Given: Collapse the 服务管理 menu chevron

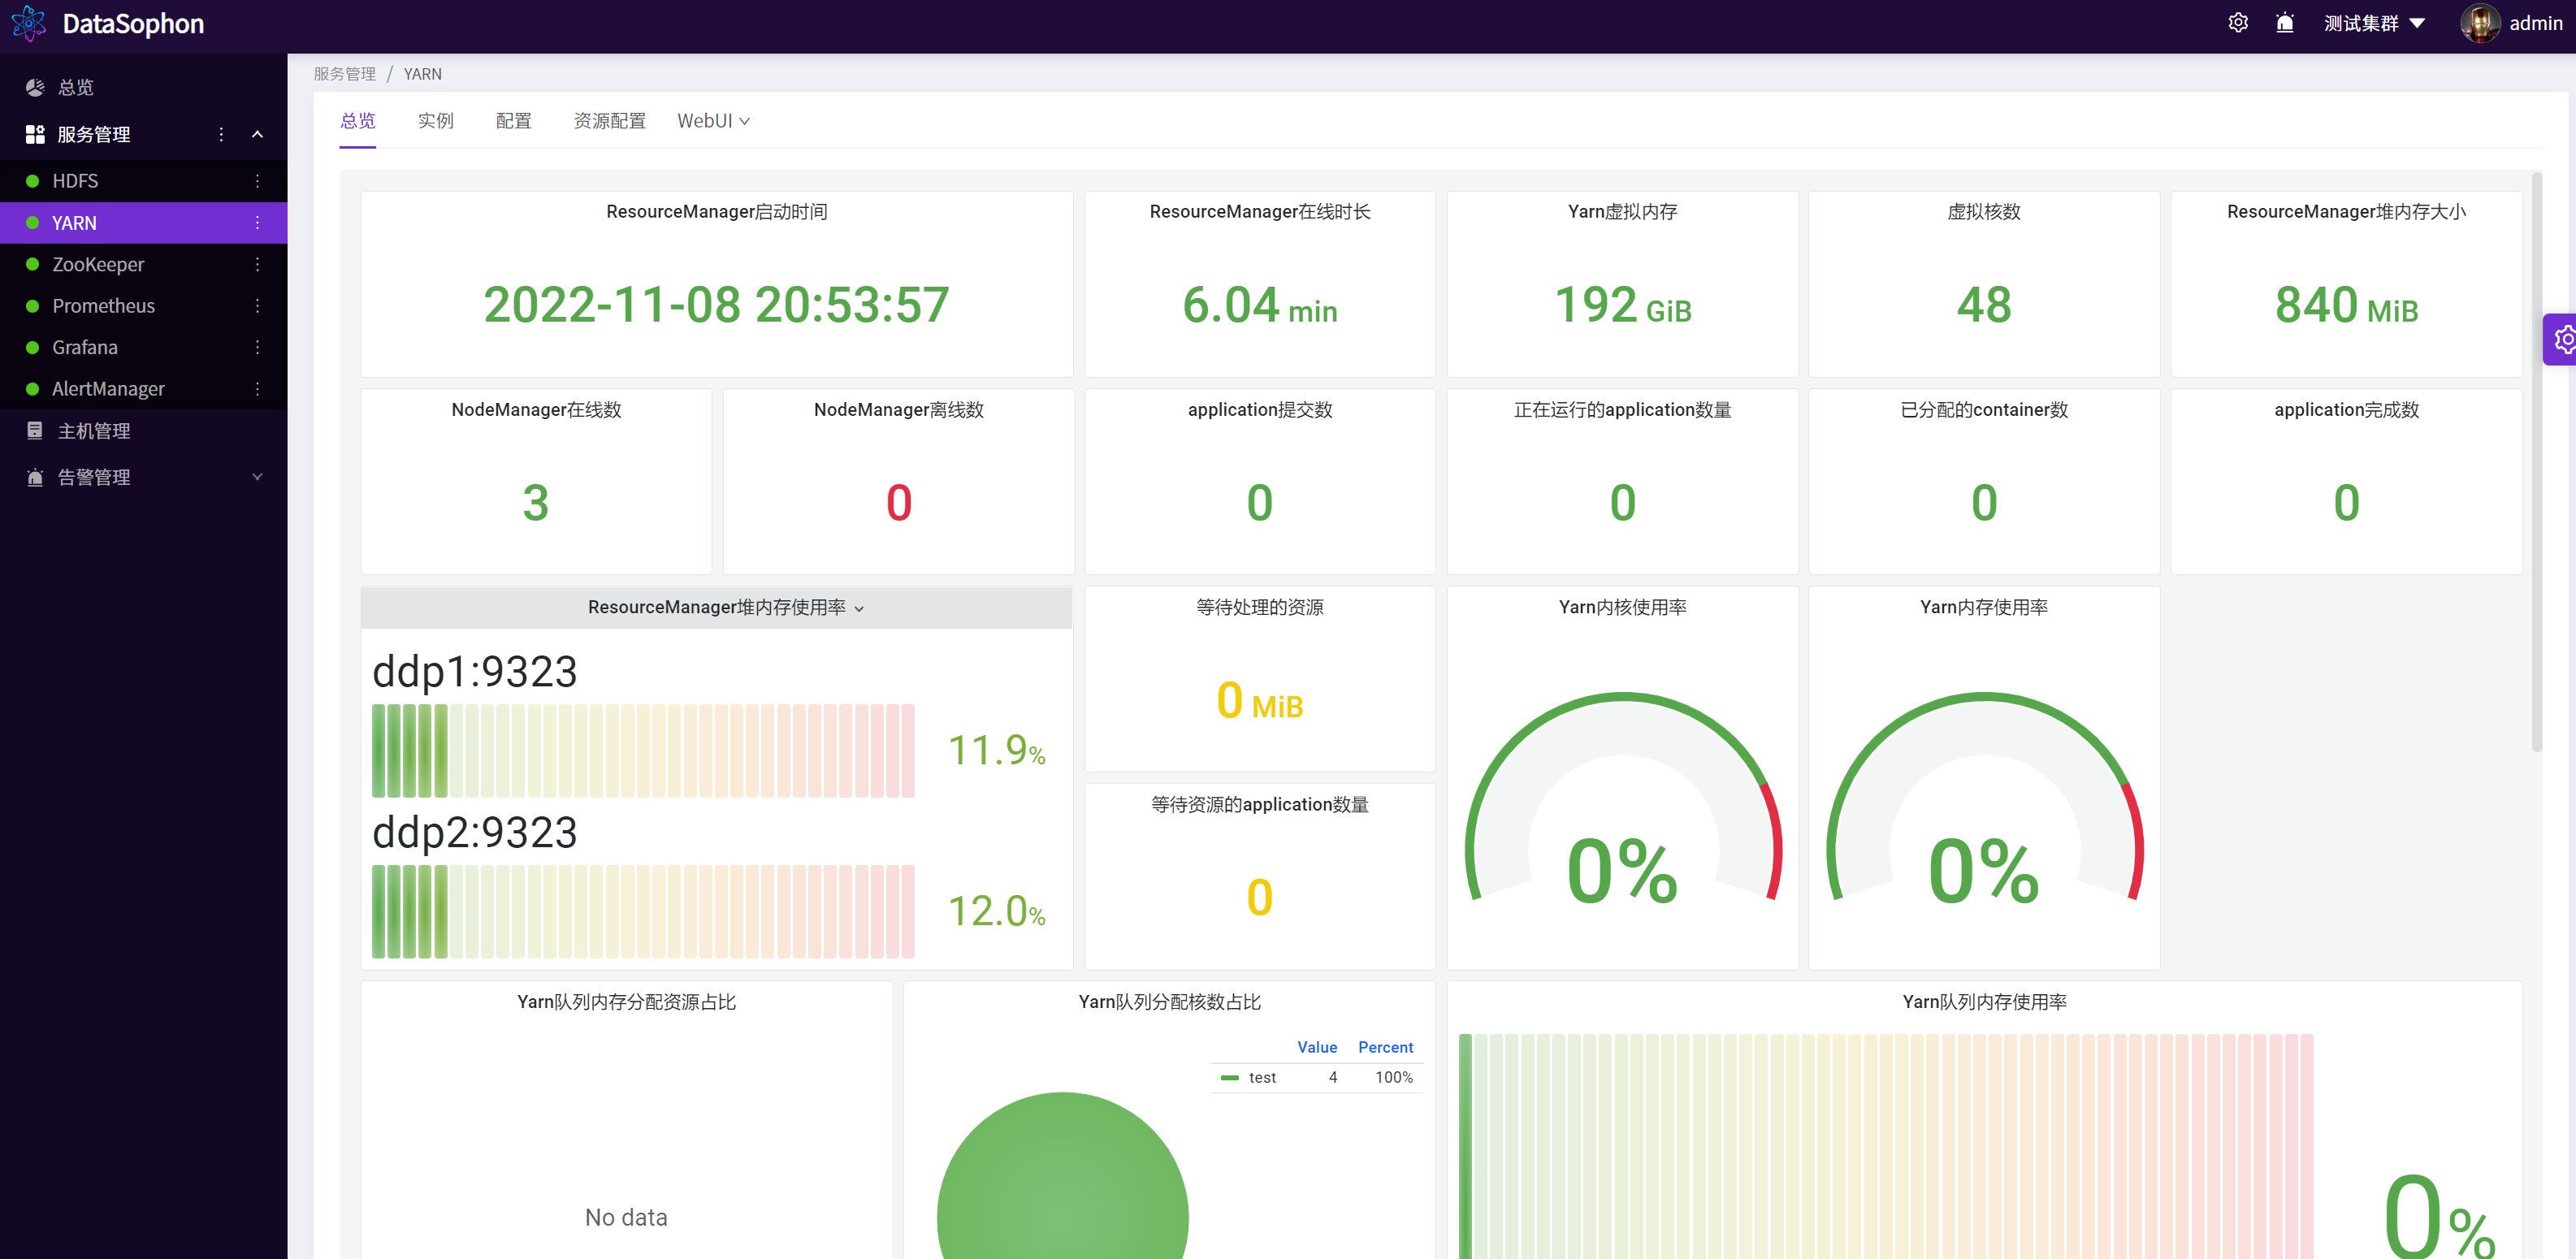Looking at the screenshot, I should pyautogui.click(x=257, y=134).
